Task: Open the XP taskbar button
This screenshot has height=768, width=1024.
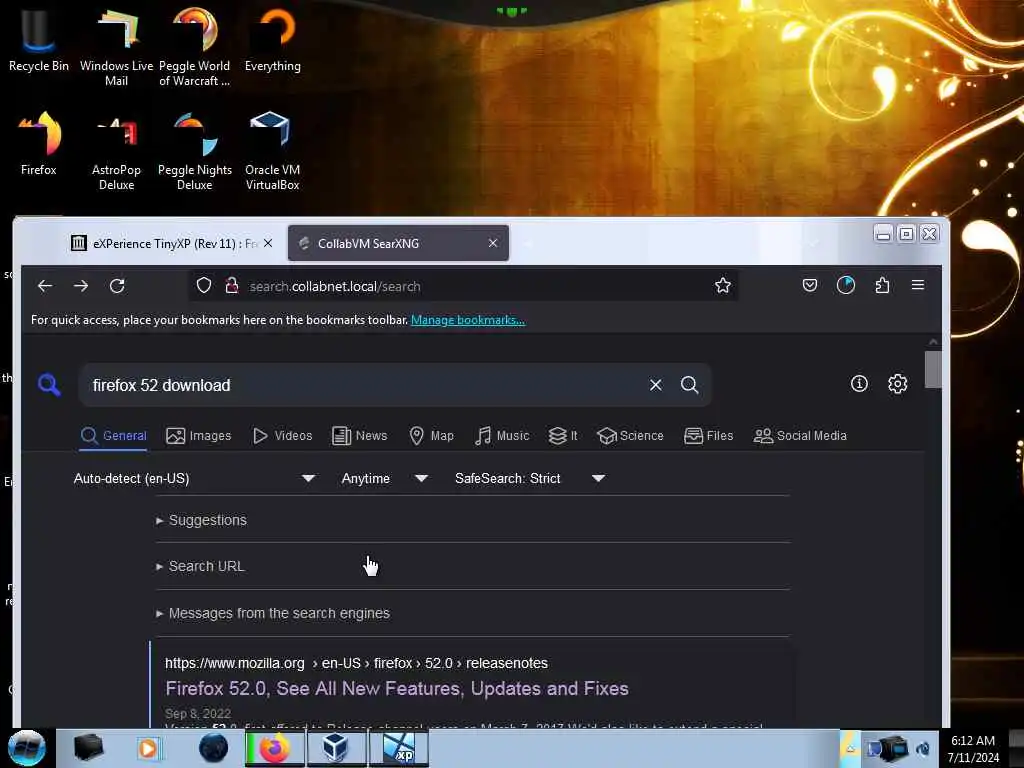Action: tap(398, 748)
